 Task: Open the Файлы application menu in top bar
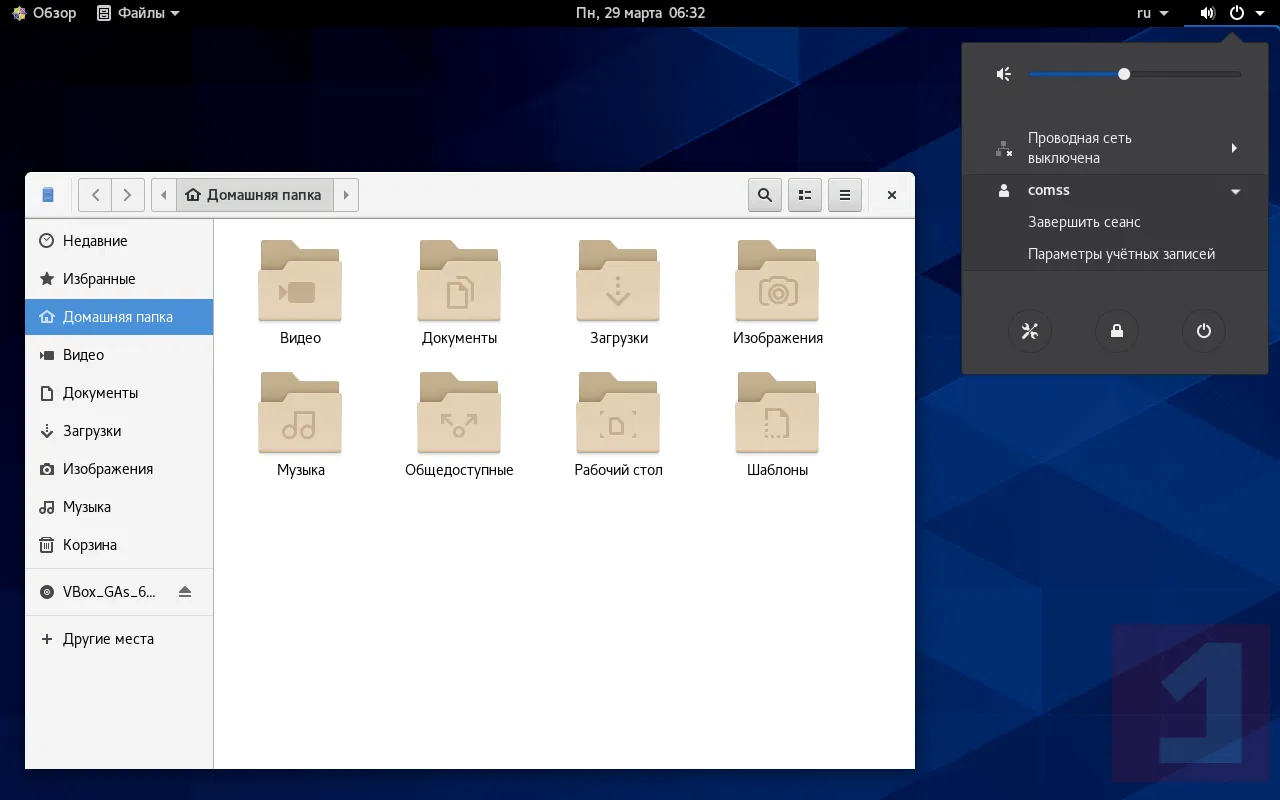tap(138, 13)
